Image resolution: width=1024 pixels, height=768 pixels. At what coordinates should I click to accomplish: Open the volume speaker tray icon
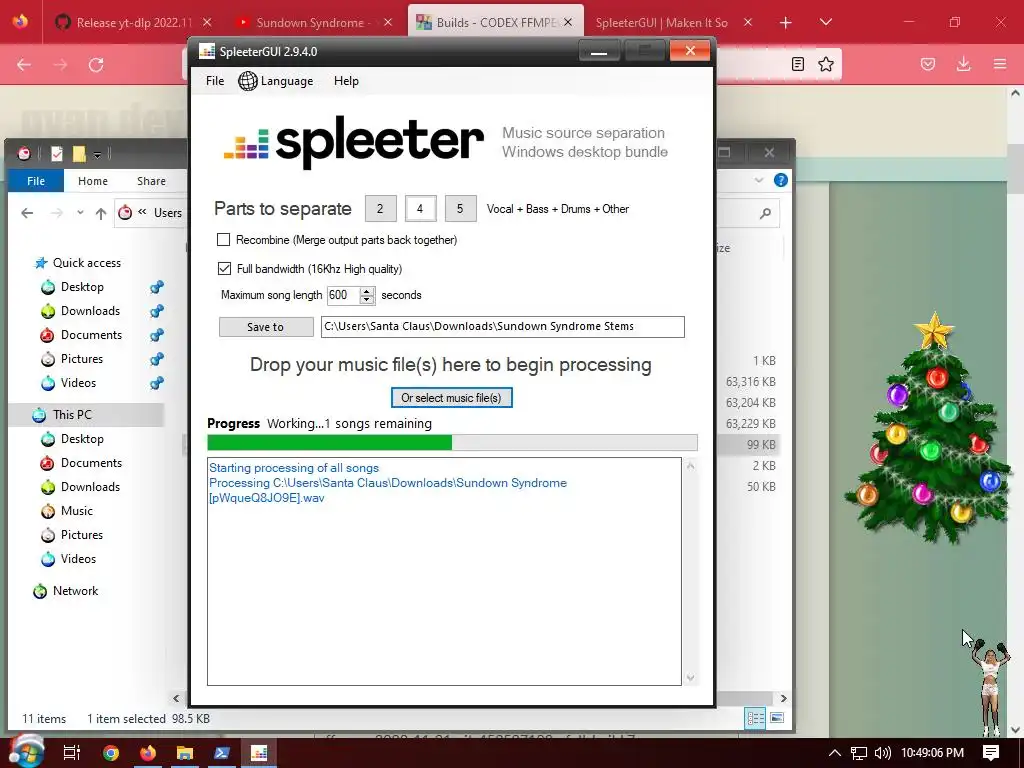(882, 753)
